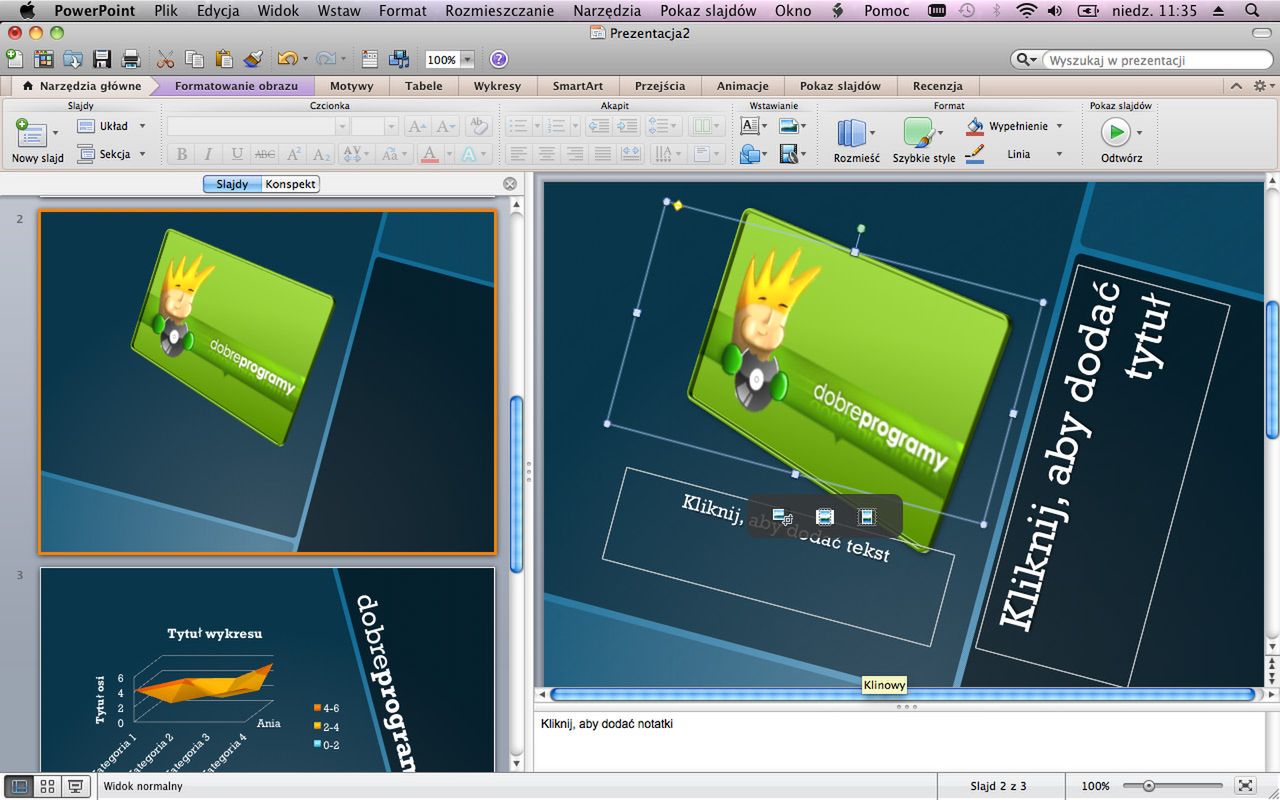Click the Nowy slajd icon

(31, 133)
